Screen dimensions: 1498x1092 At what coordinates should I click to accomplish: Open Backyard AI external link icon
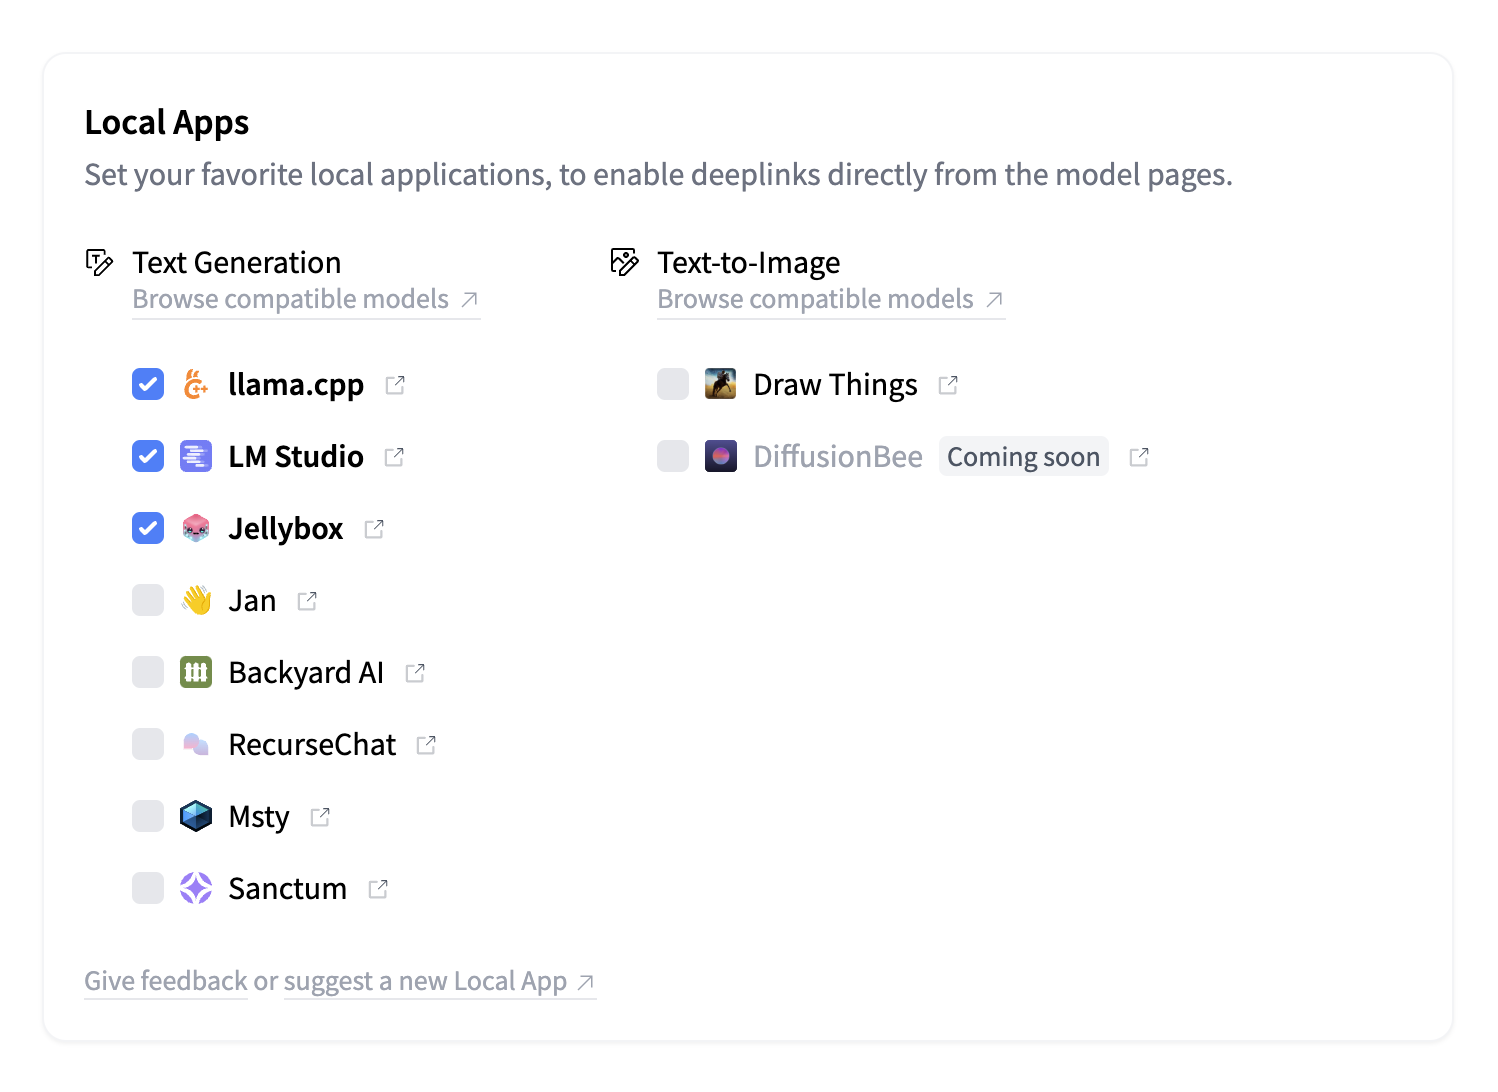point(415,673)
